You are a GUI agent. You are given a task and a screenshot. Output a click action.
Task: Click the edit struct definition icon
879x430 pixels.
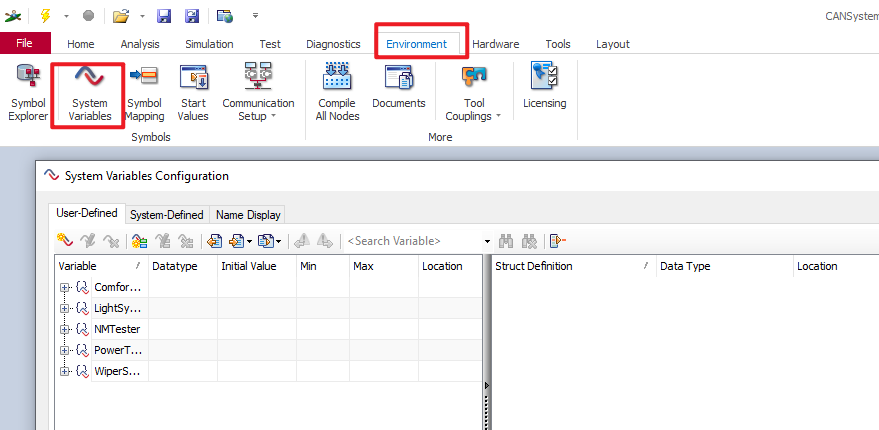163,241
